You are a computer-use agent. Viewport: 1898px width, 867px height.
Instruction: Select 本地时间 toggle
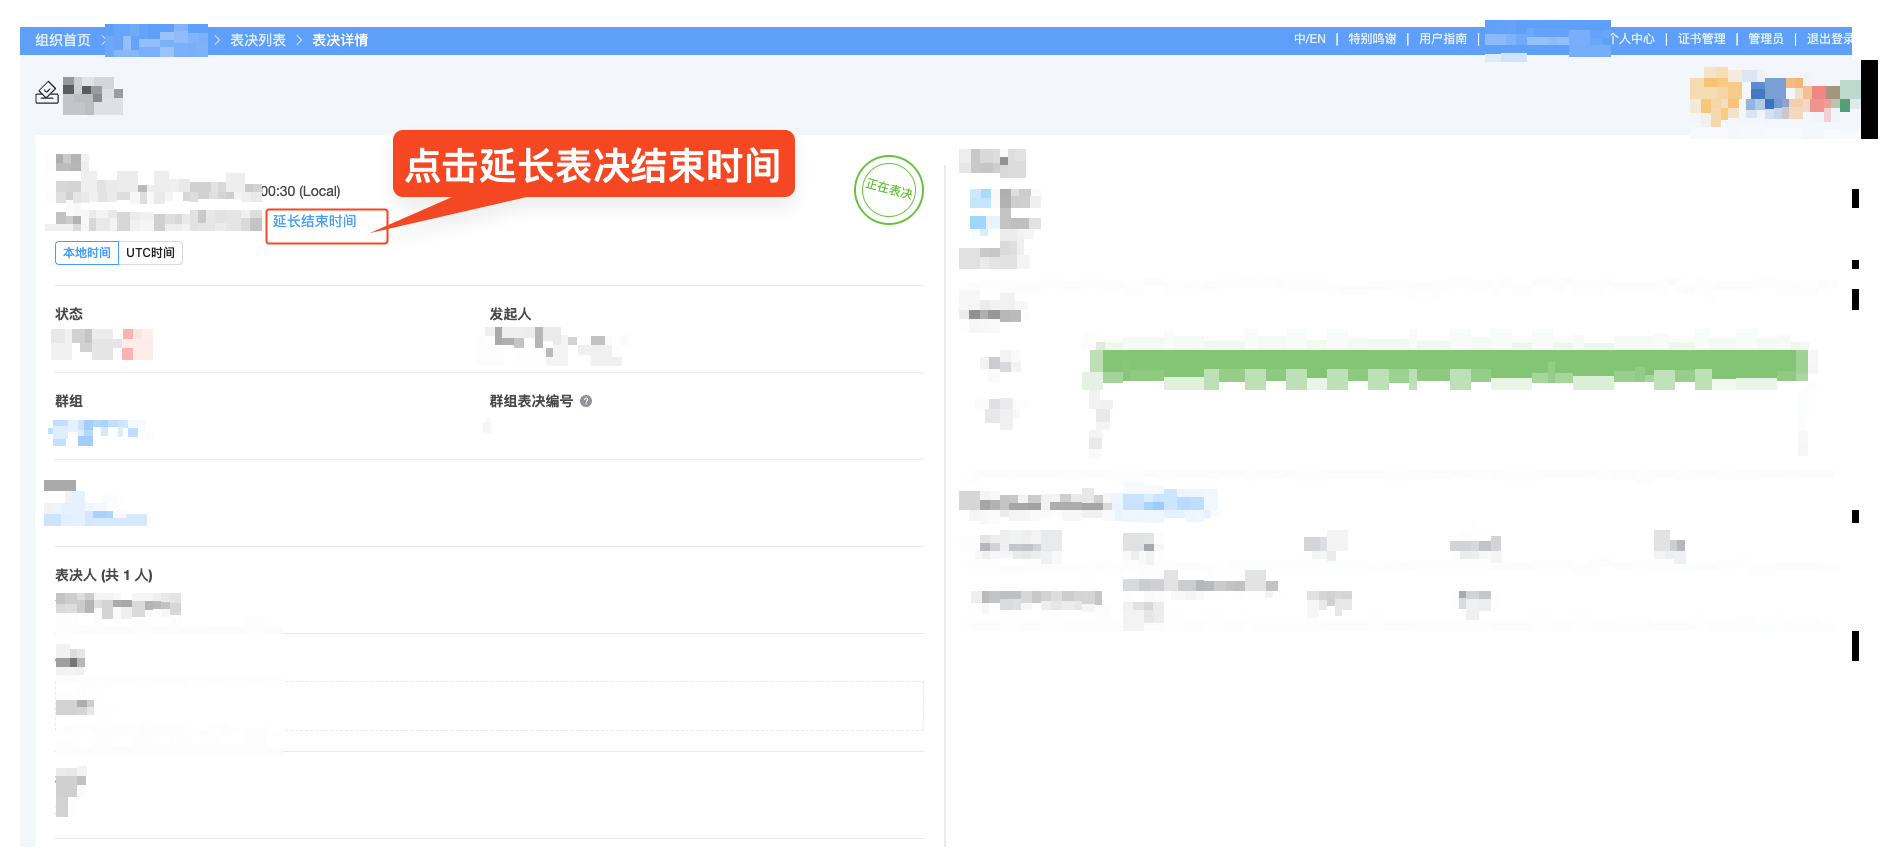[87, 253]
